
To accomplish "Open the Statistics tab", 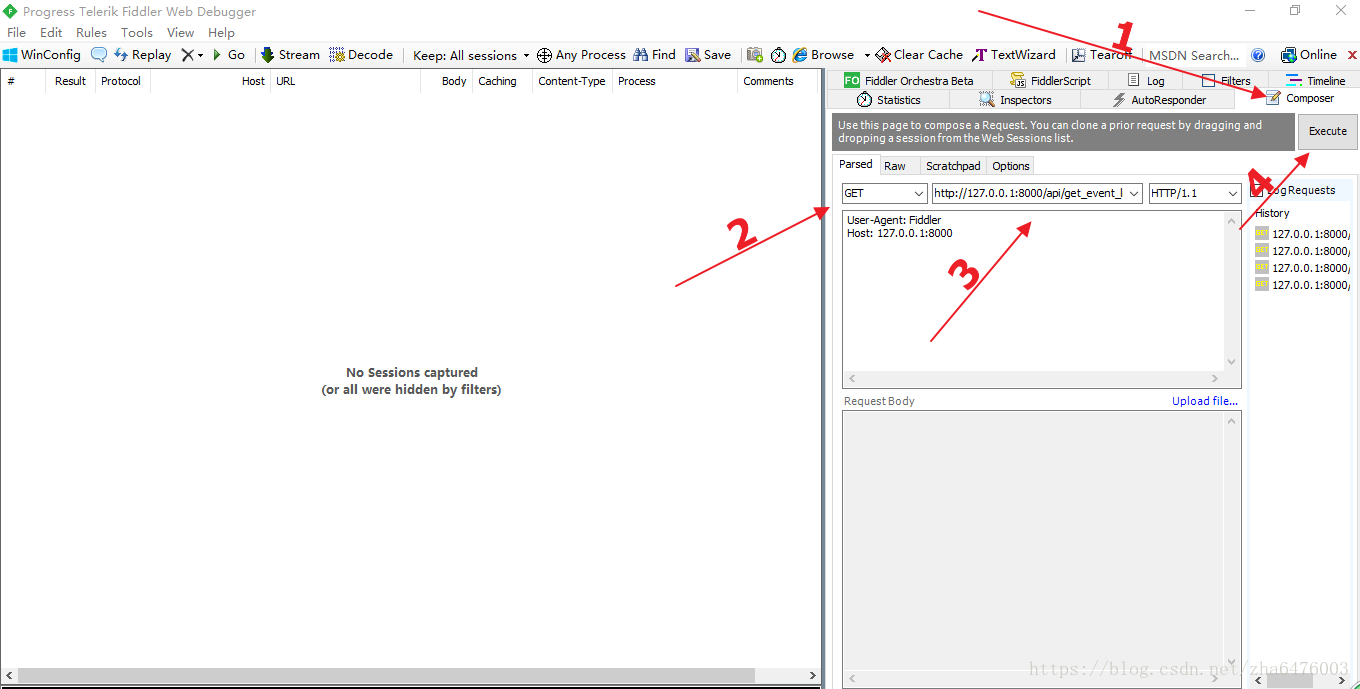I will [888, 100].
